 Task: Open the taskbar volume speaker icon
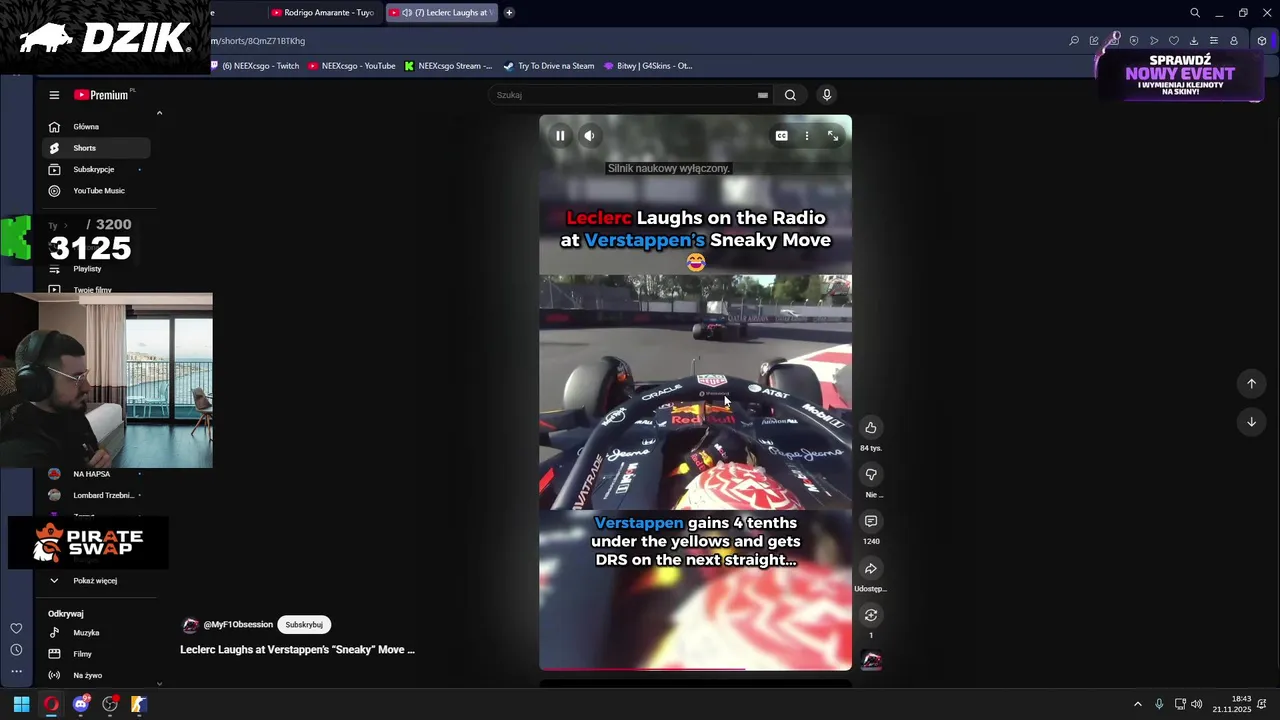(1197, 704)
